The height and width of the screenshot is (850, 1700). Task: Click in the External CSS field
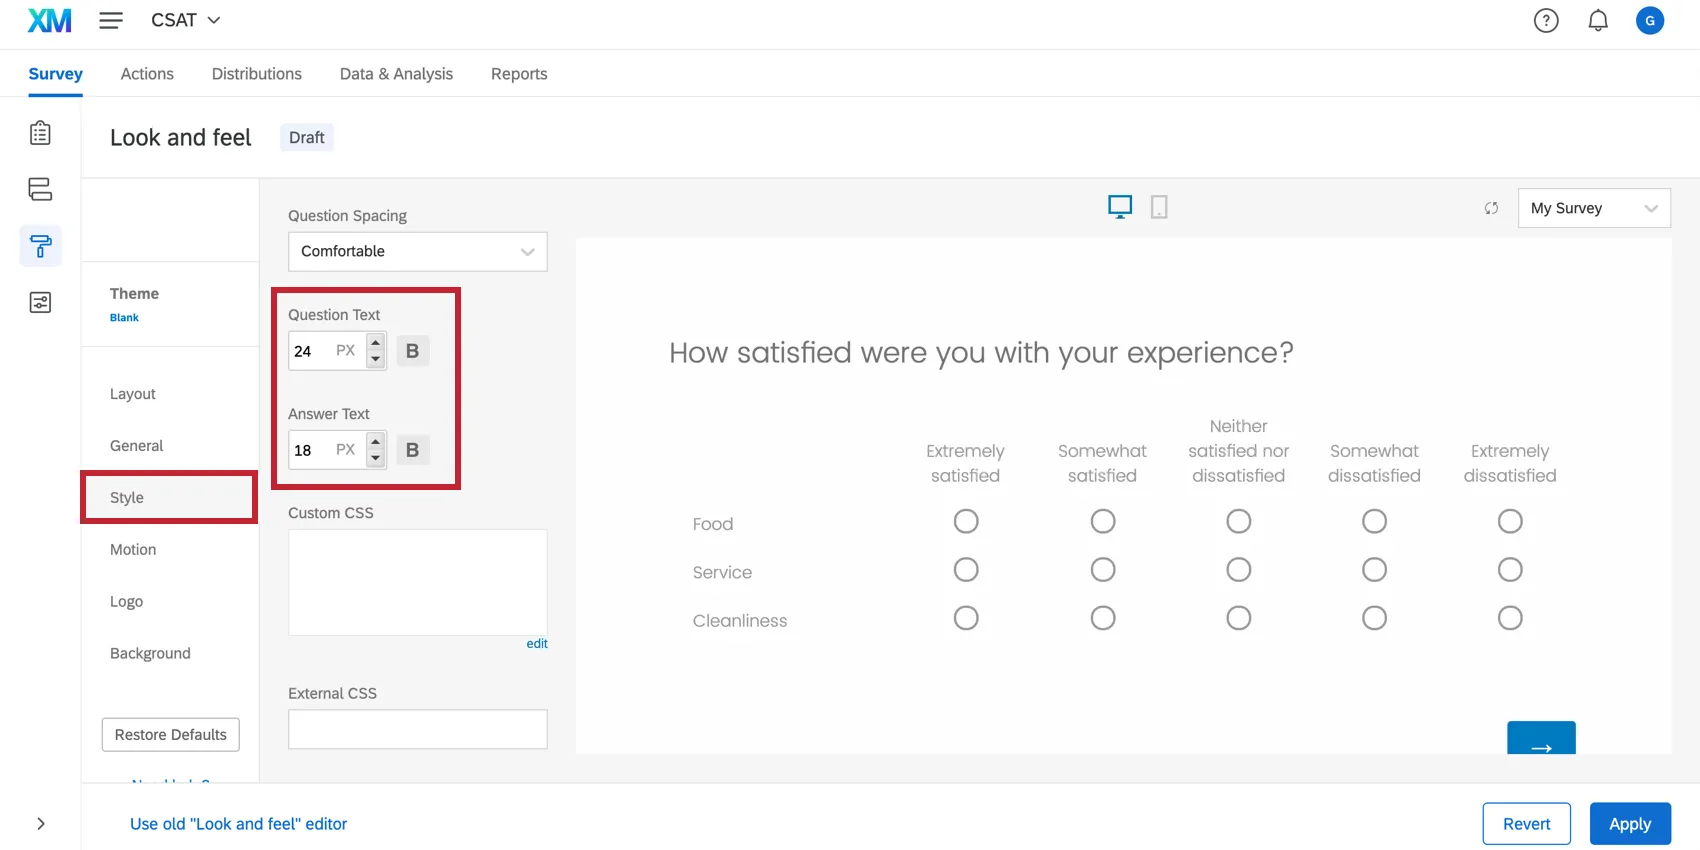coord(417,729)
